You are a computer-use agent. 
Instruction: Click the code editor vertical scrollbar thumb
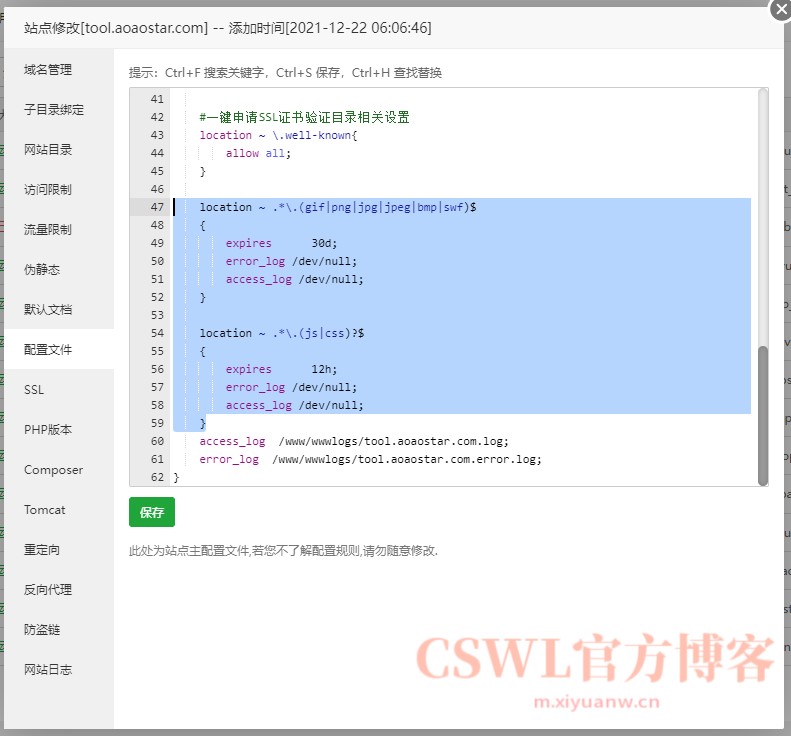click(763, 413)
